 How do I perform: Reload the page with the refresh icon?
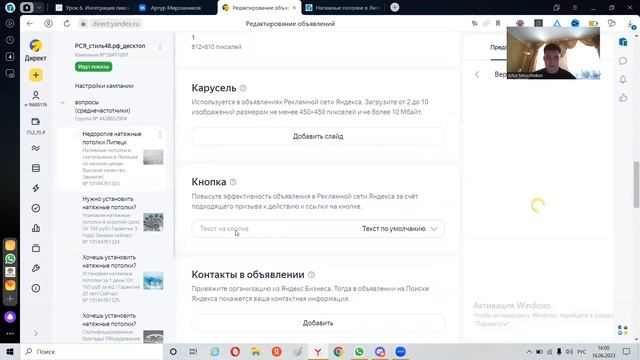pyautogui.click(x=67, y=24)
